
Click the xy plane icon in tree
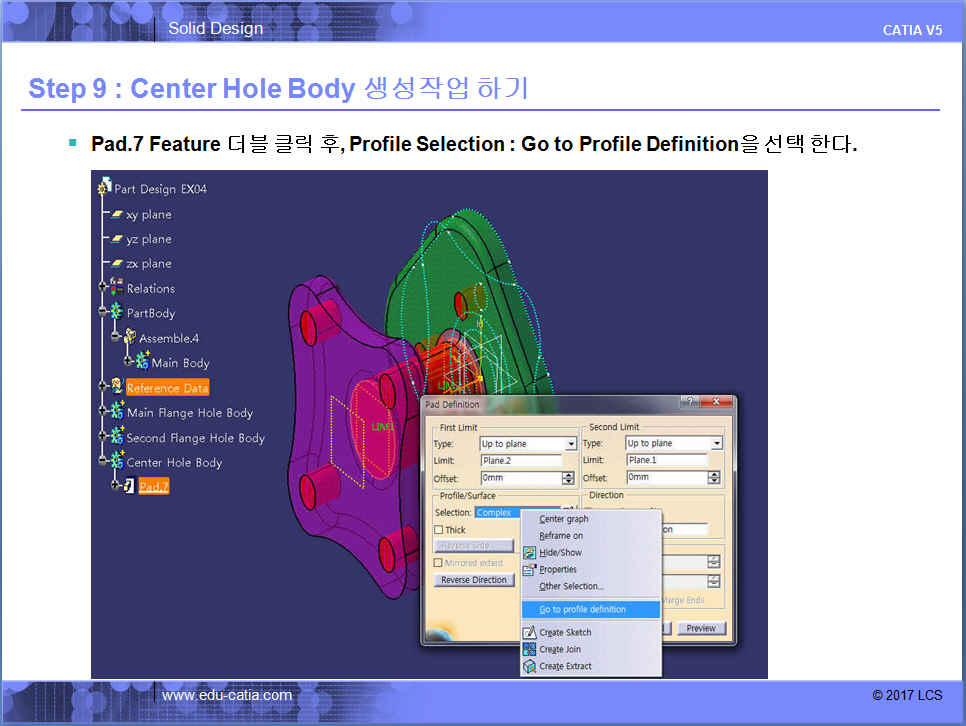116,215
